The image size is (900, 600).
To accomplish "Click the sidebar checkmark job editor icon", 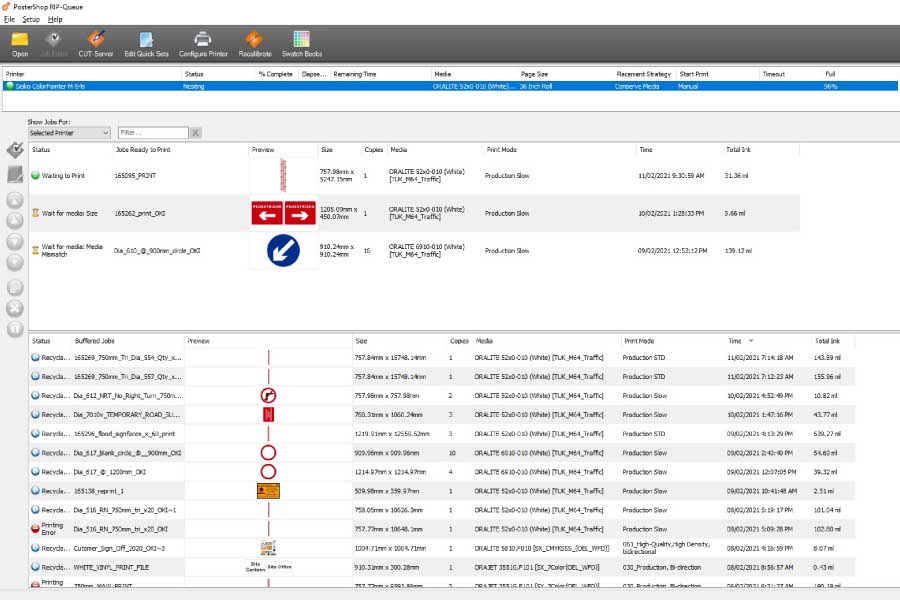I will [x=15, y=150].
